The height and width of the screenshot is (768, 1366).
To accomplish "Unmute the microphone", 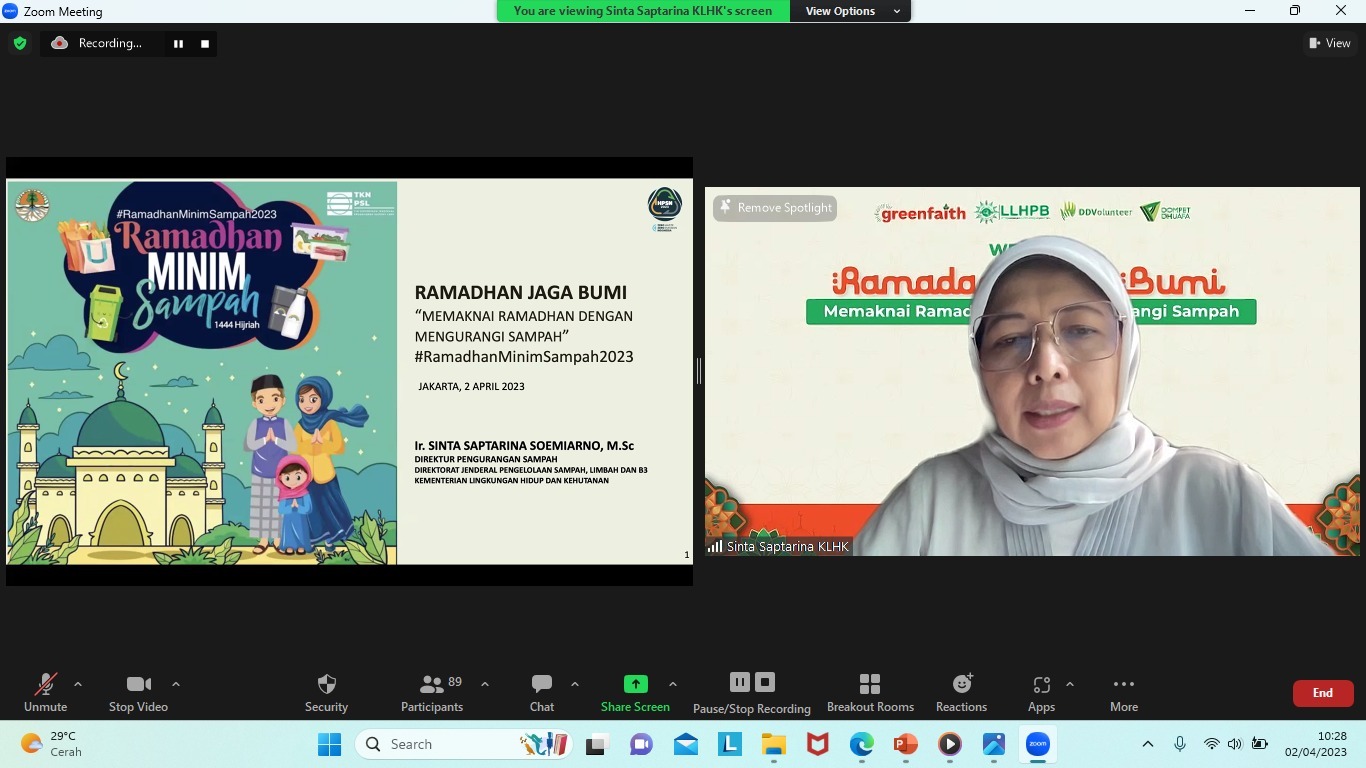I will tap(46, 692).
